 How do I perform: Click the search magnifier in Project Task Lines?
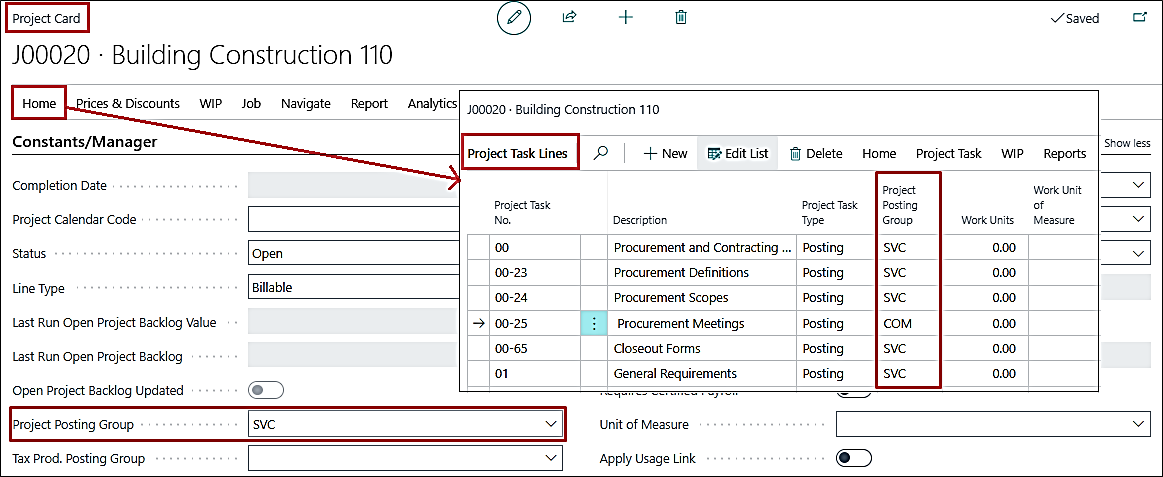(x=602, y=153)
